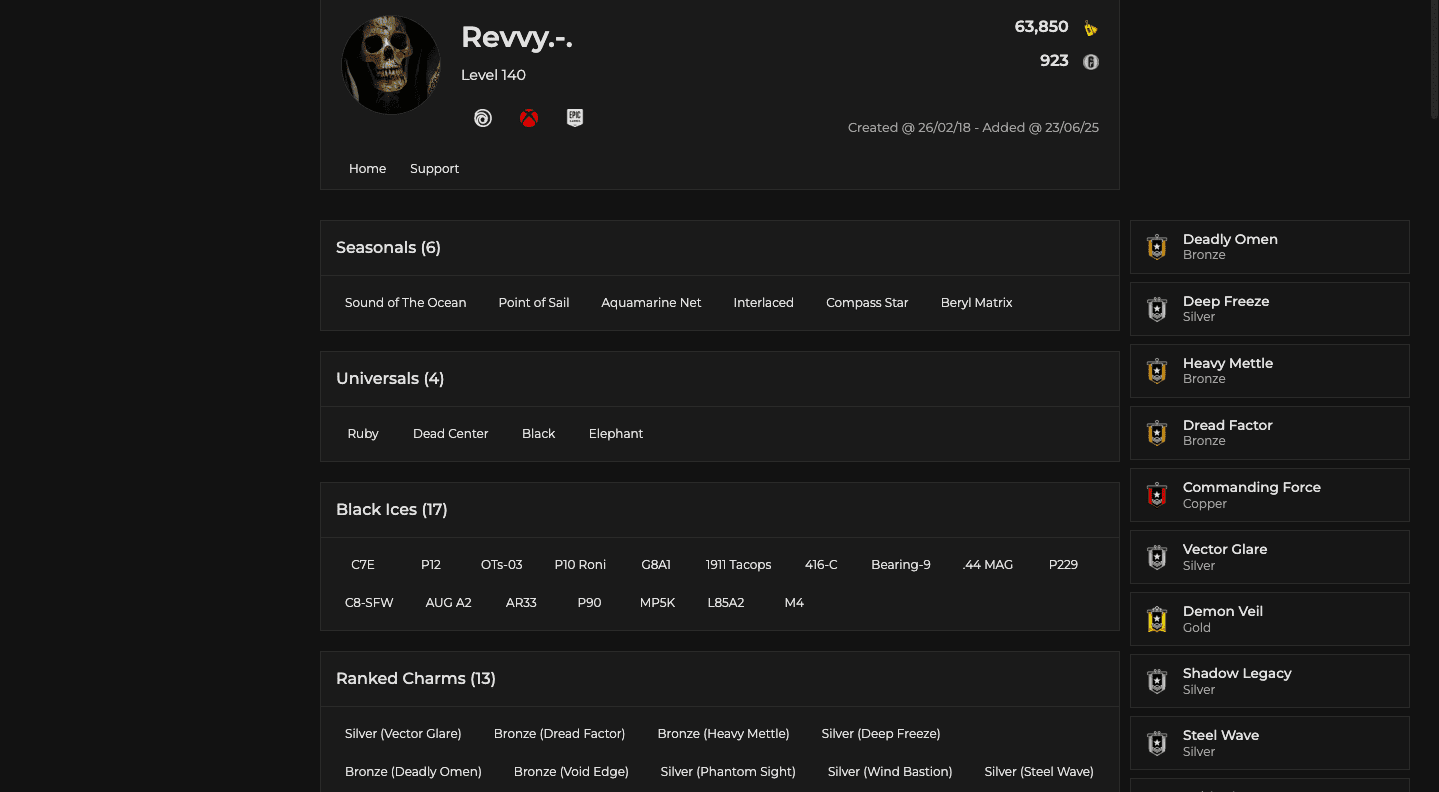Click the Commanding Force copper badge icon
The height and width of the screenshot is (792, 1439).
pyautogui.click(x=1156, y=495)
